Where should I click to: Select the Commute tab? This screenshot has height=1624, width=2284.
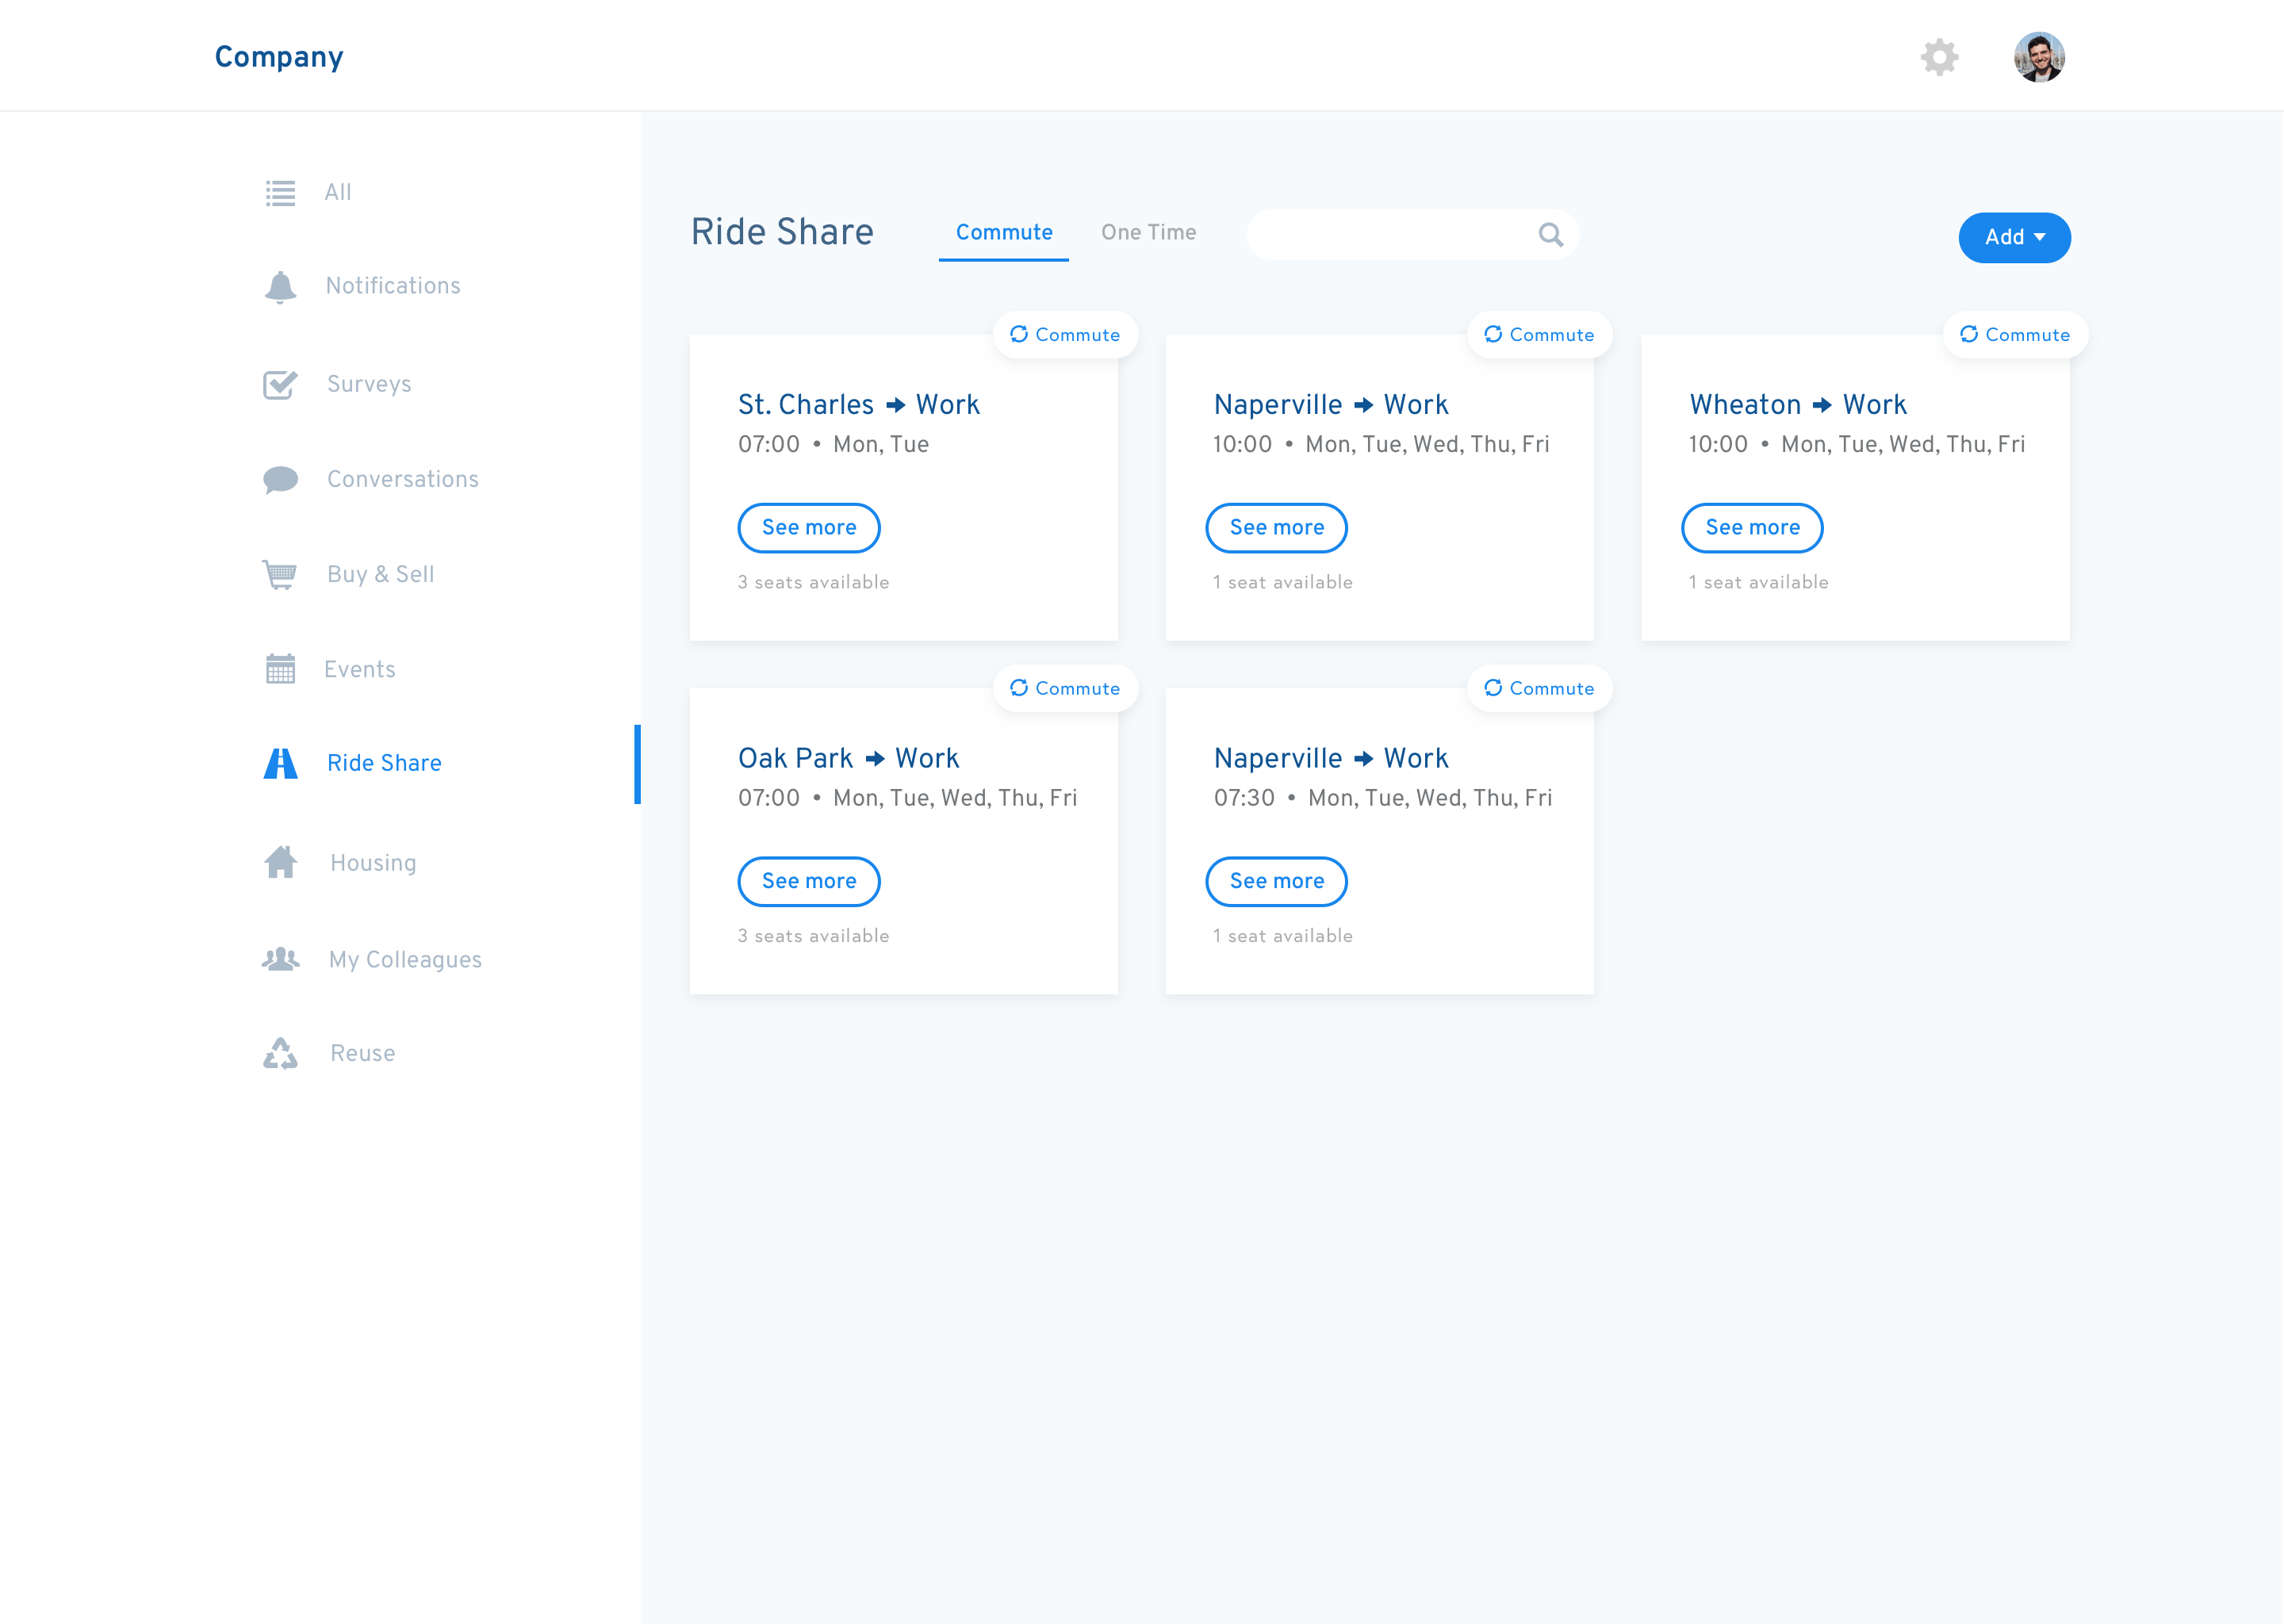click(x=1003, y=232)
